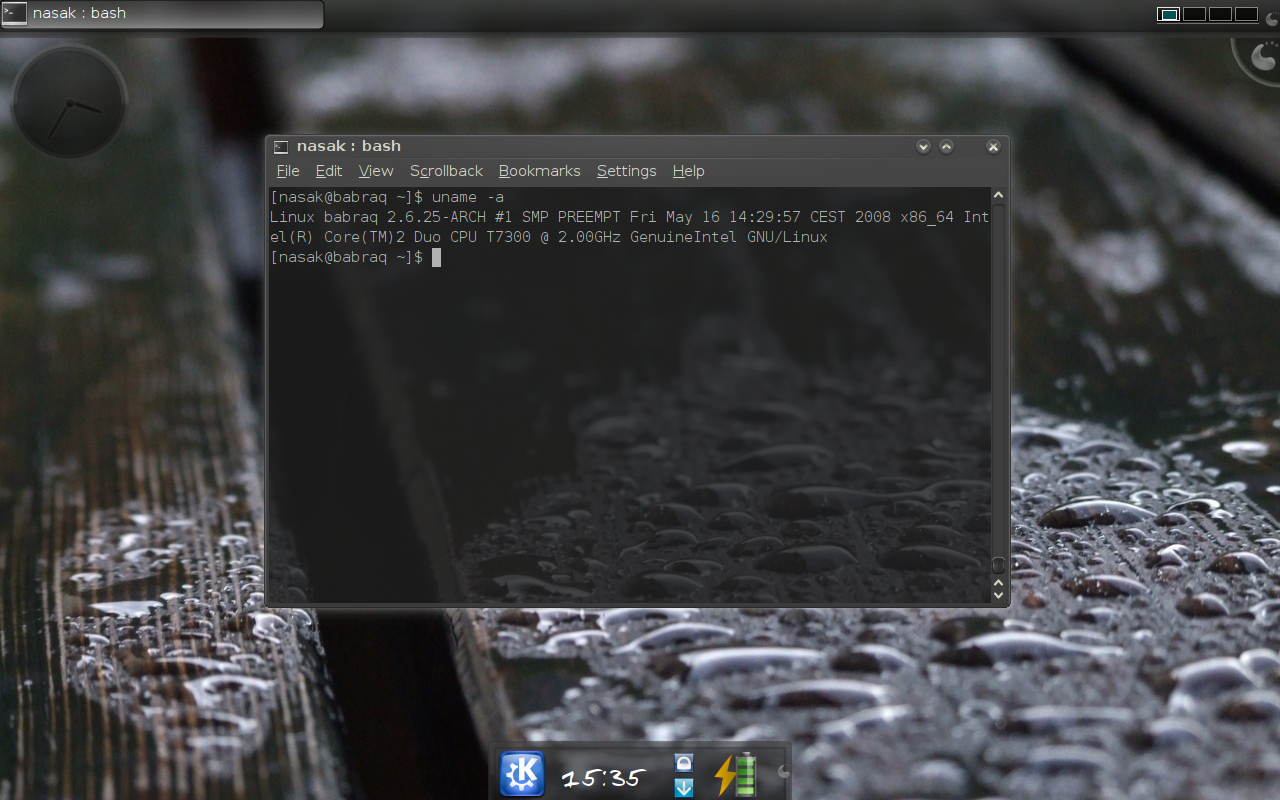Screen dimensions: 1280x800
Task: Open the KDE application launcher
Action: click(521, 774)
